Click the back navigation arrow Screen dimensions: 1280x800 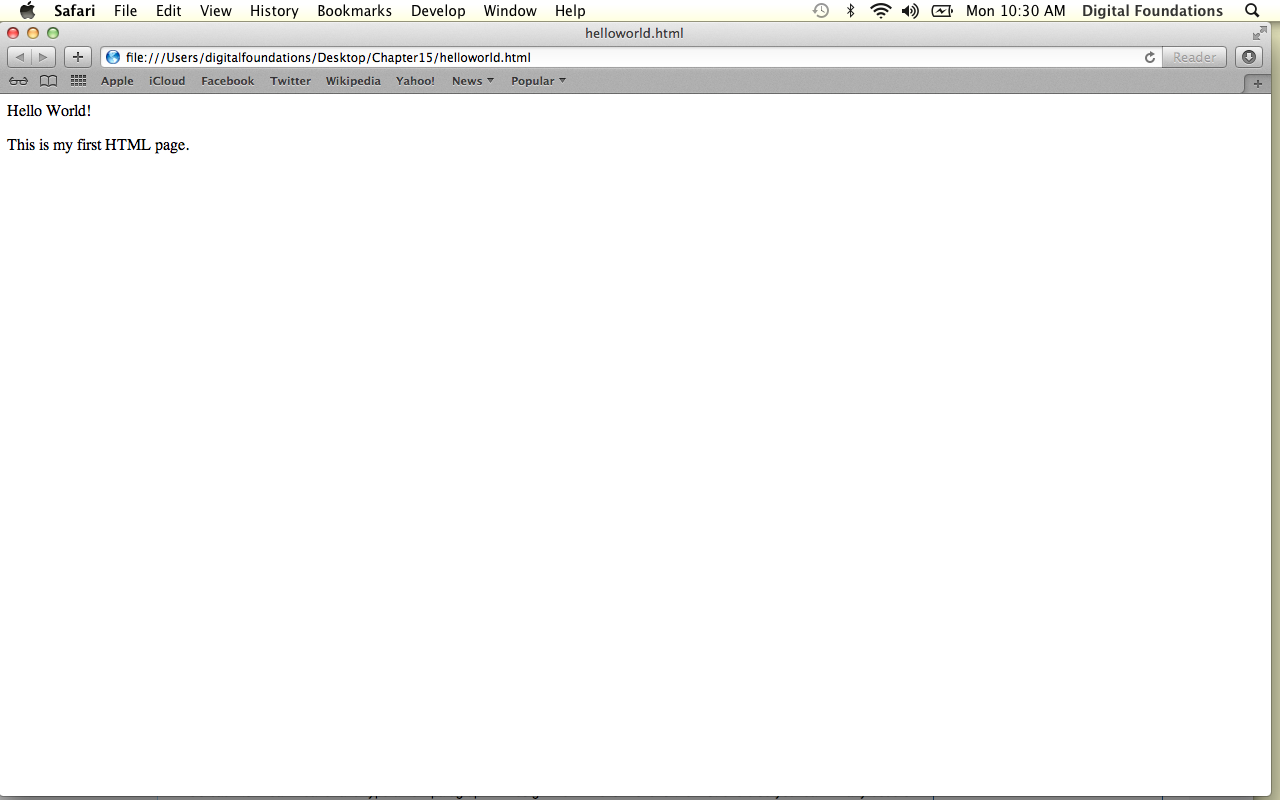point(20,57)
